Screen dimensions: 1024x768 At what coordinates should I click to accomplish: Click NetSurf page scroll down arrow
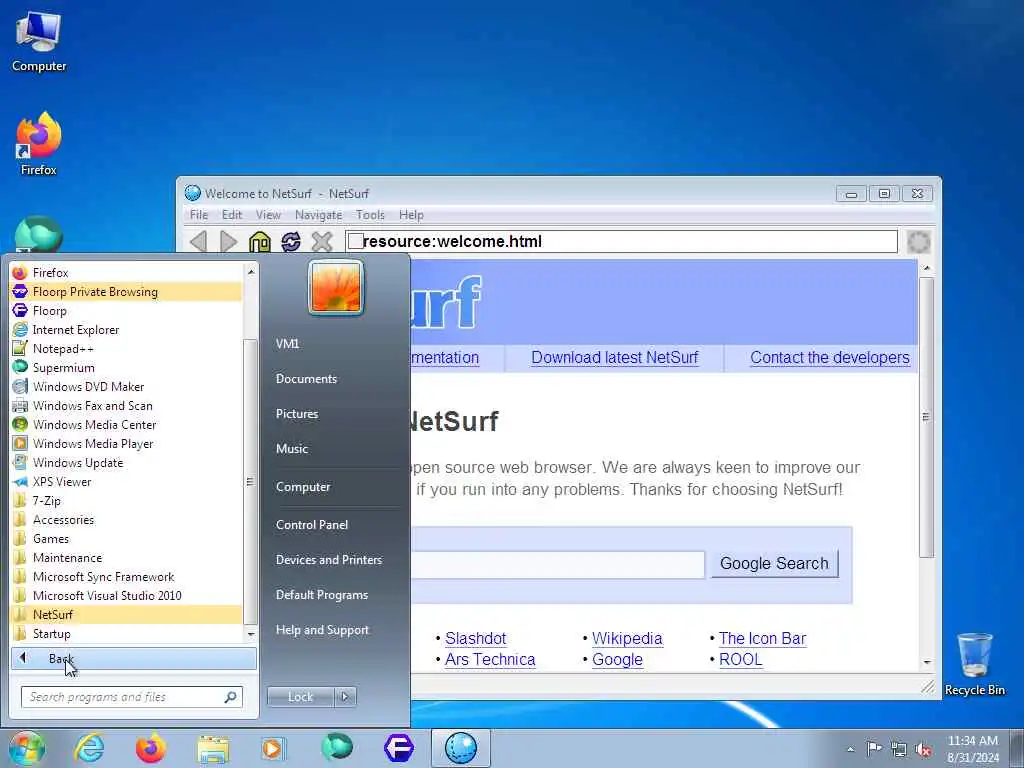927,663
